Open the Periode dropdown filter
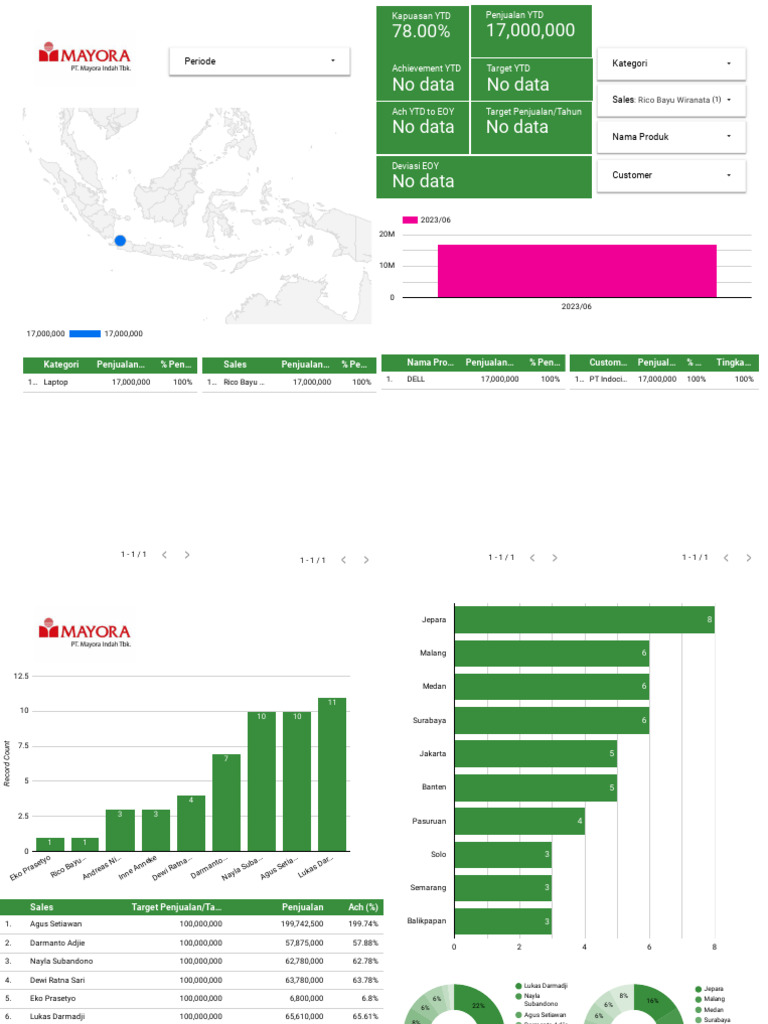This screenshot has height=1024, width=768. tap(259, 61)
